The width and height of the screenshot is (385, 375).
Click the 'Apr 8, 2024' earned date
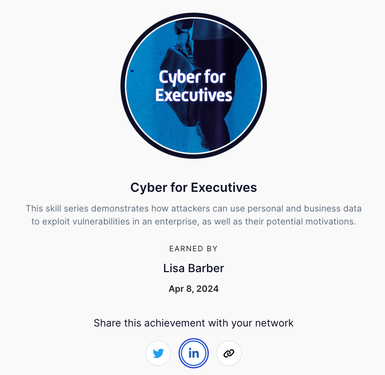[x=194, y=289]
